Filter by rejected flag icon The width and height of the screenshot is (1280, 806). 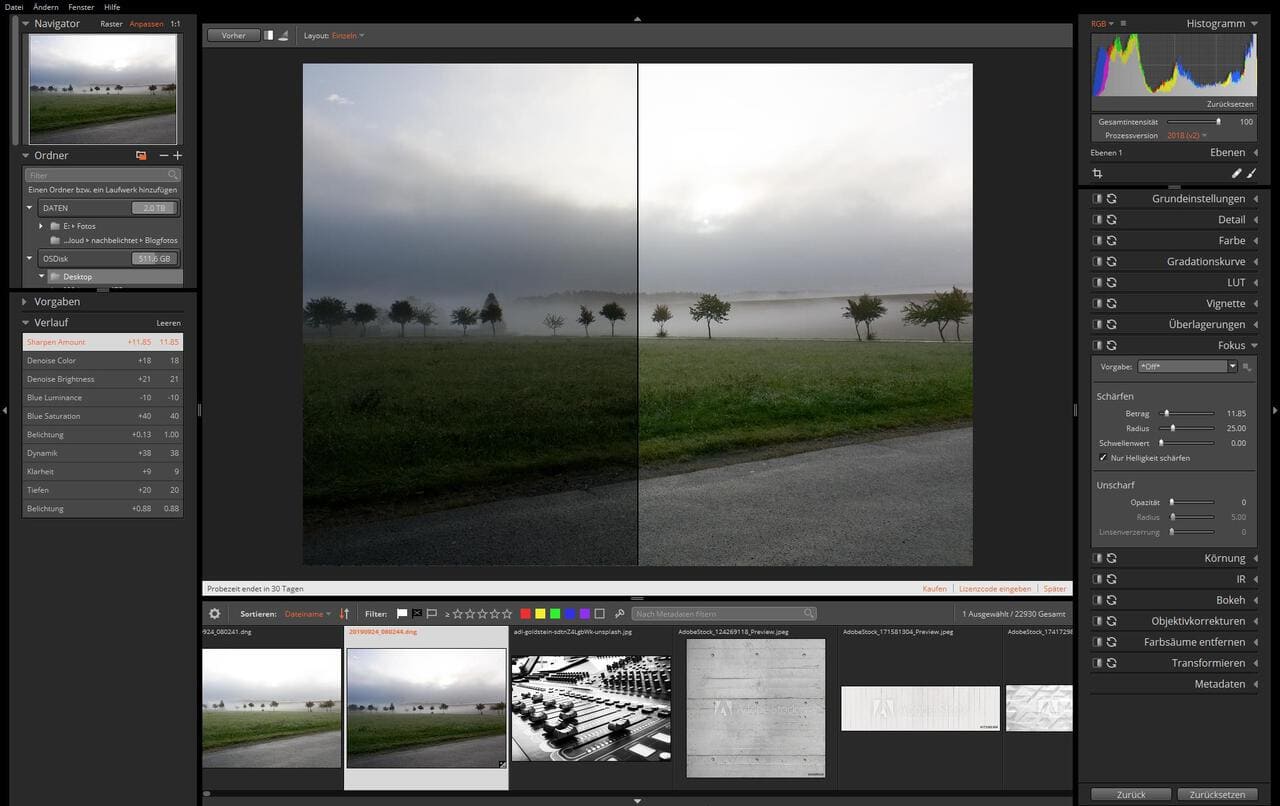[x=417, y=614]
